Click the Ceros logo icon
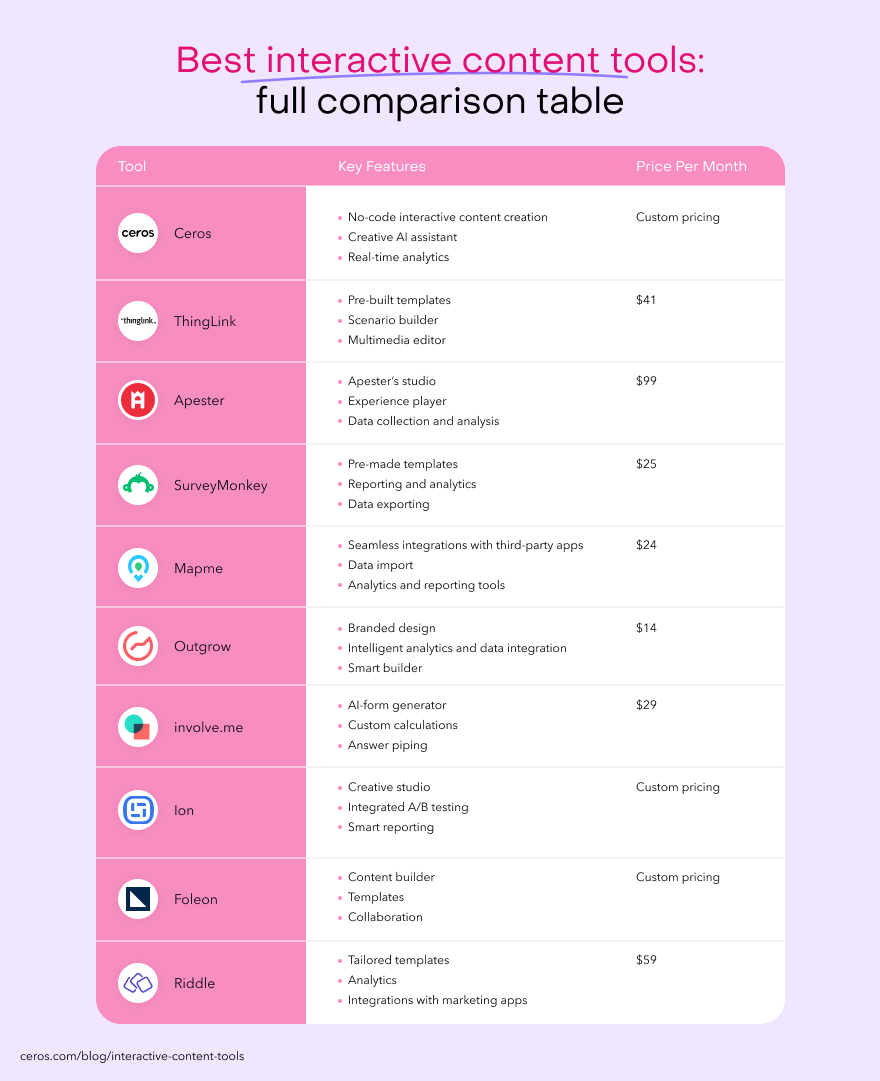This screenshot has width=880, height=1081. coord(138,233)
